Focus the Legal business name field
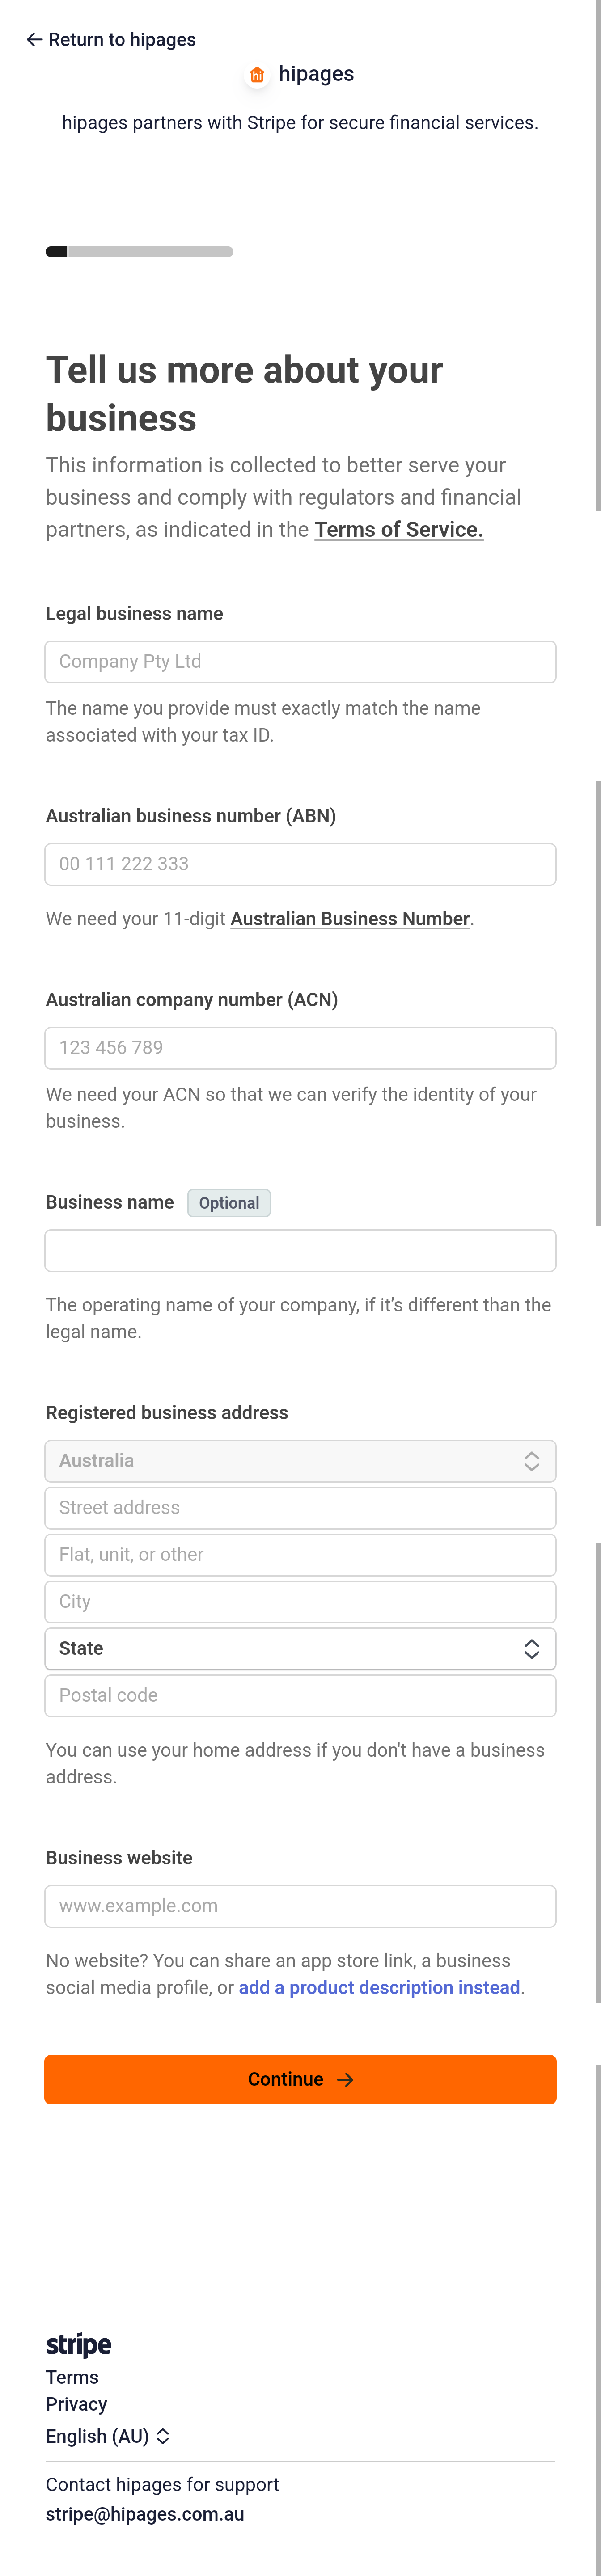 click(x=300, y=662)
